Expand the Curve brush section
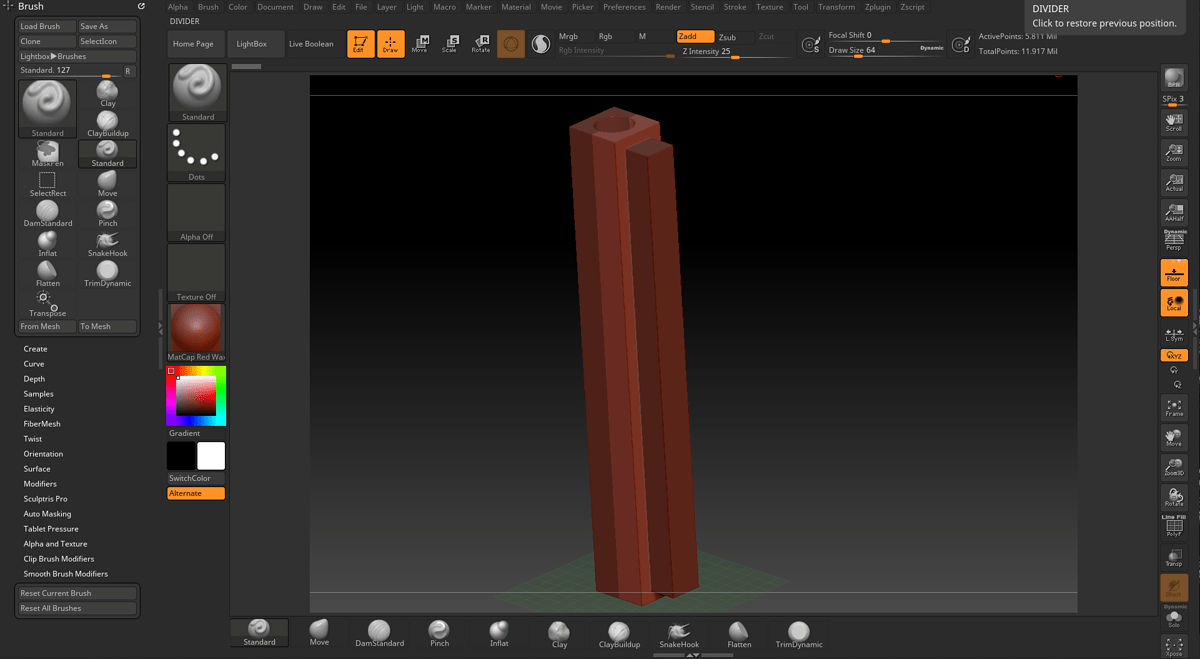1200x659 pixels. (34, 364)
